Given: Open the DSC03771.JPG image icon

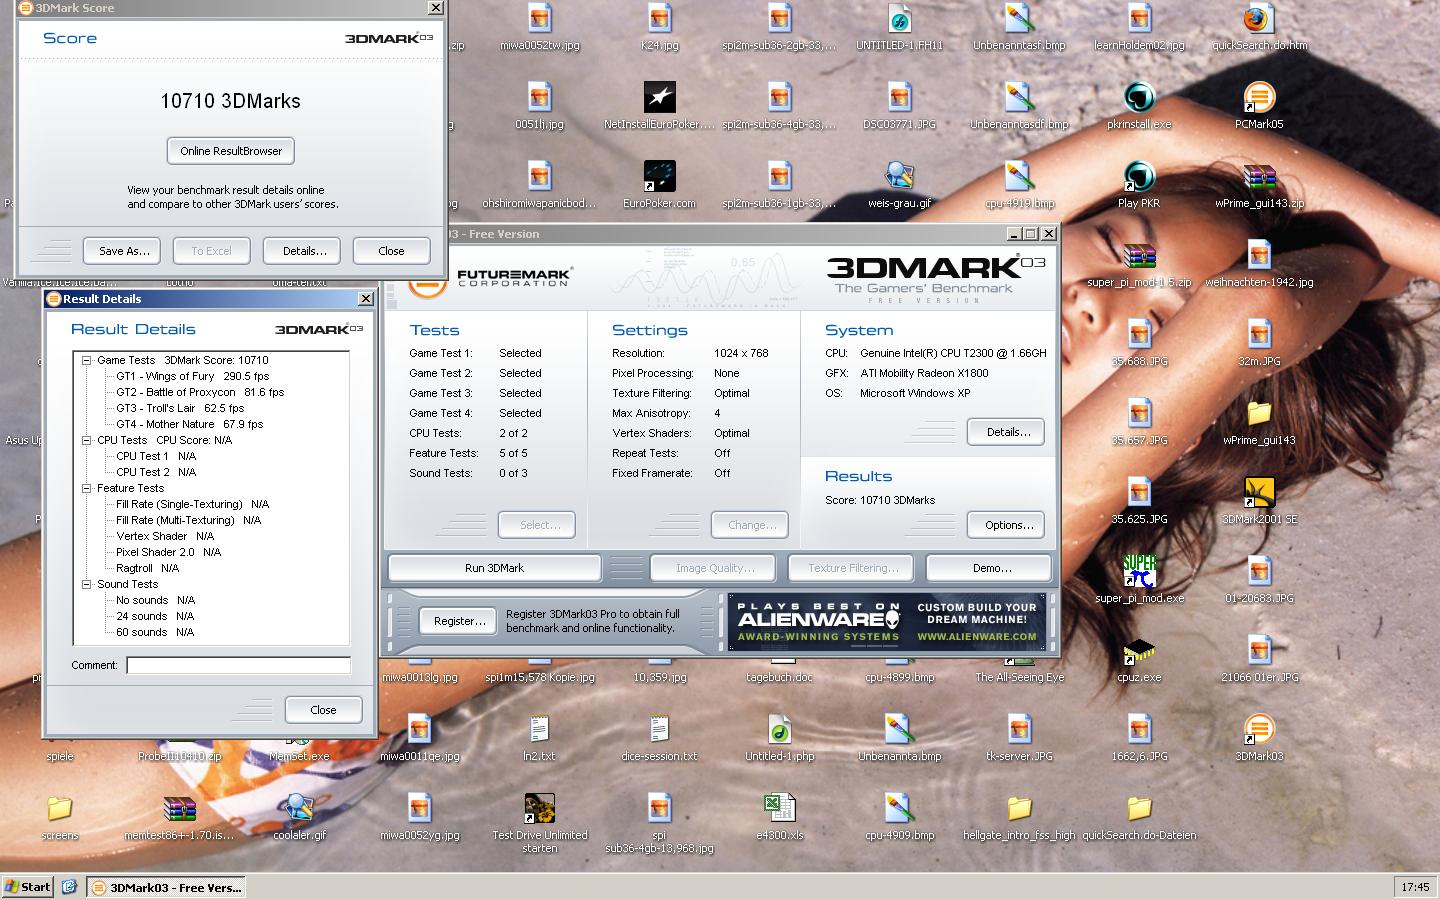Looking at the screenshot, I should point(899,105).
